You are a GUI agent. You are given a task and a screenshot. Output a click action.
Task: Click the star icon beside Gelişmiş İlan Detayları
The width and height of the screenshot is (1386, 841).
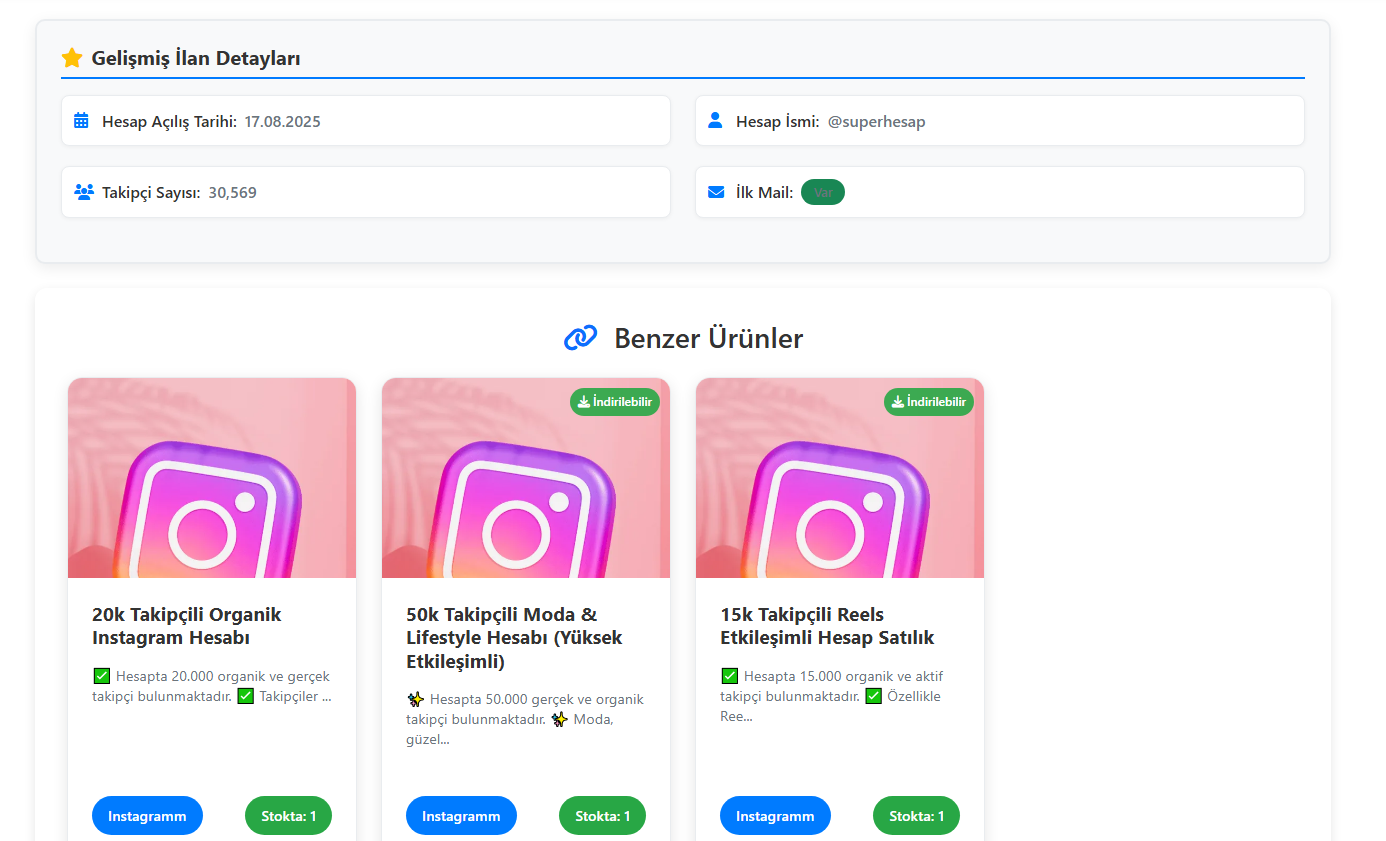click(72, 58)
